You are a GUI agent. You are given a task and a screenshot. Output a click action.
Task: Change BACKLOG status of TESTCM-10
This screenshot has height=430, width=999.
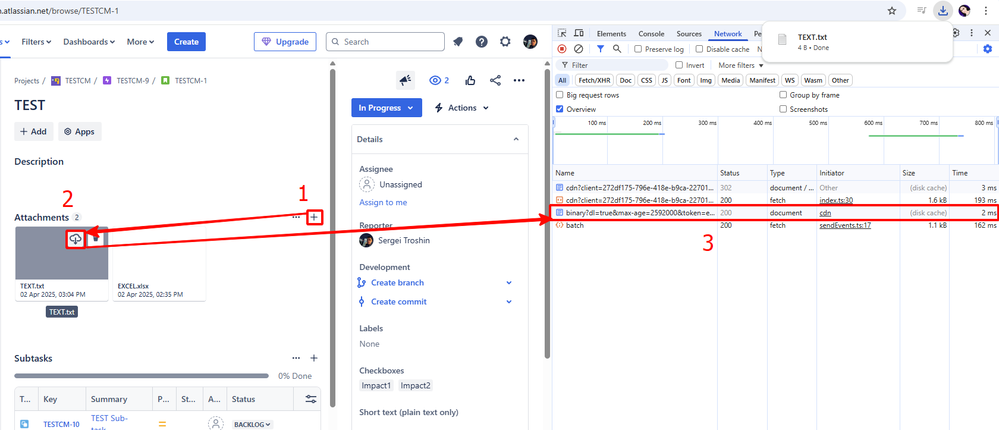click(252, 424)
